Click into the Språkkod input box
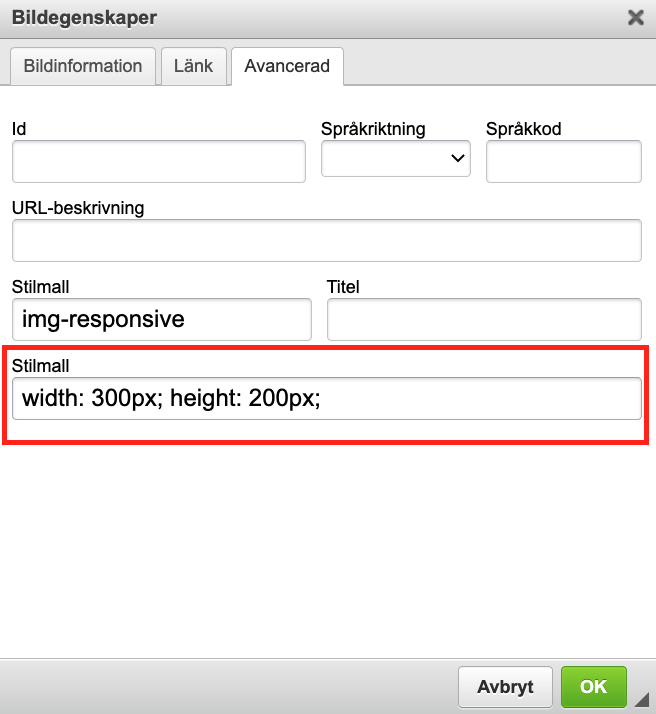 (563, 161)
